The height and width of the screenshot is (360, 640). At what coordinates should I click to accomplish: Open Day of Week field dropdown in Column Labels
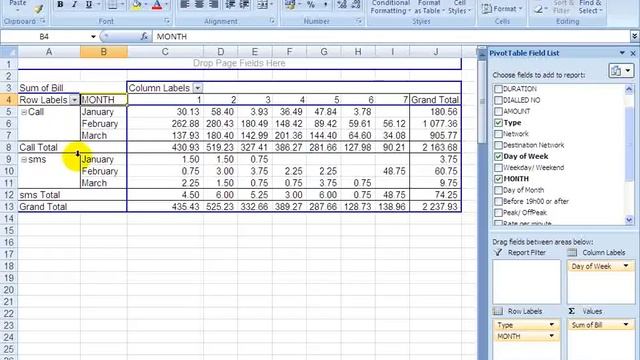(x=626, y=266)
